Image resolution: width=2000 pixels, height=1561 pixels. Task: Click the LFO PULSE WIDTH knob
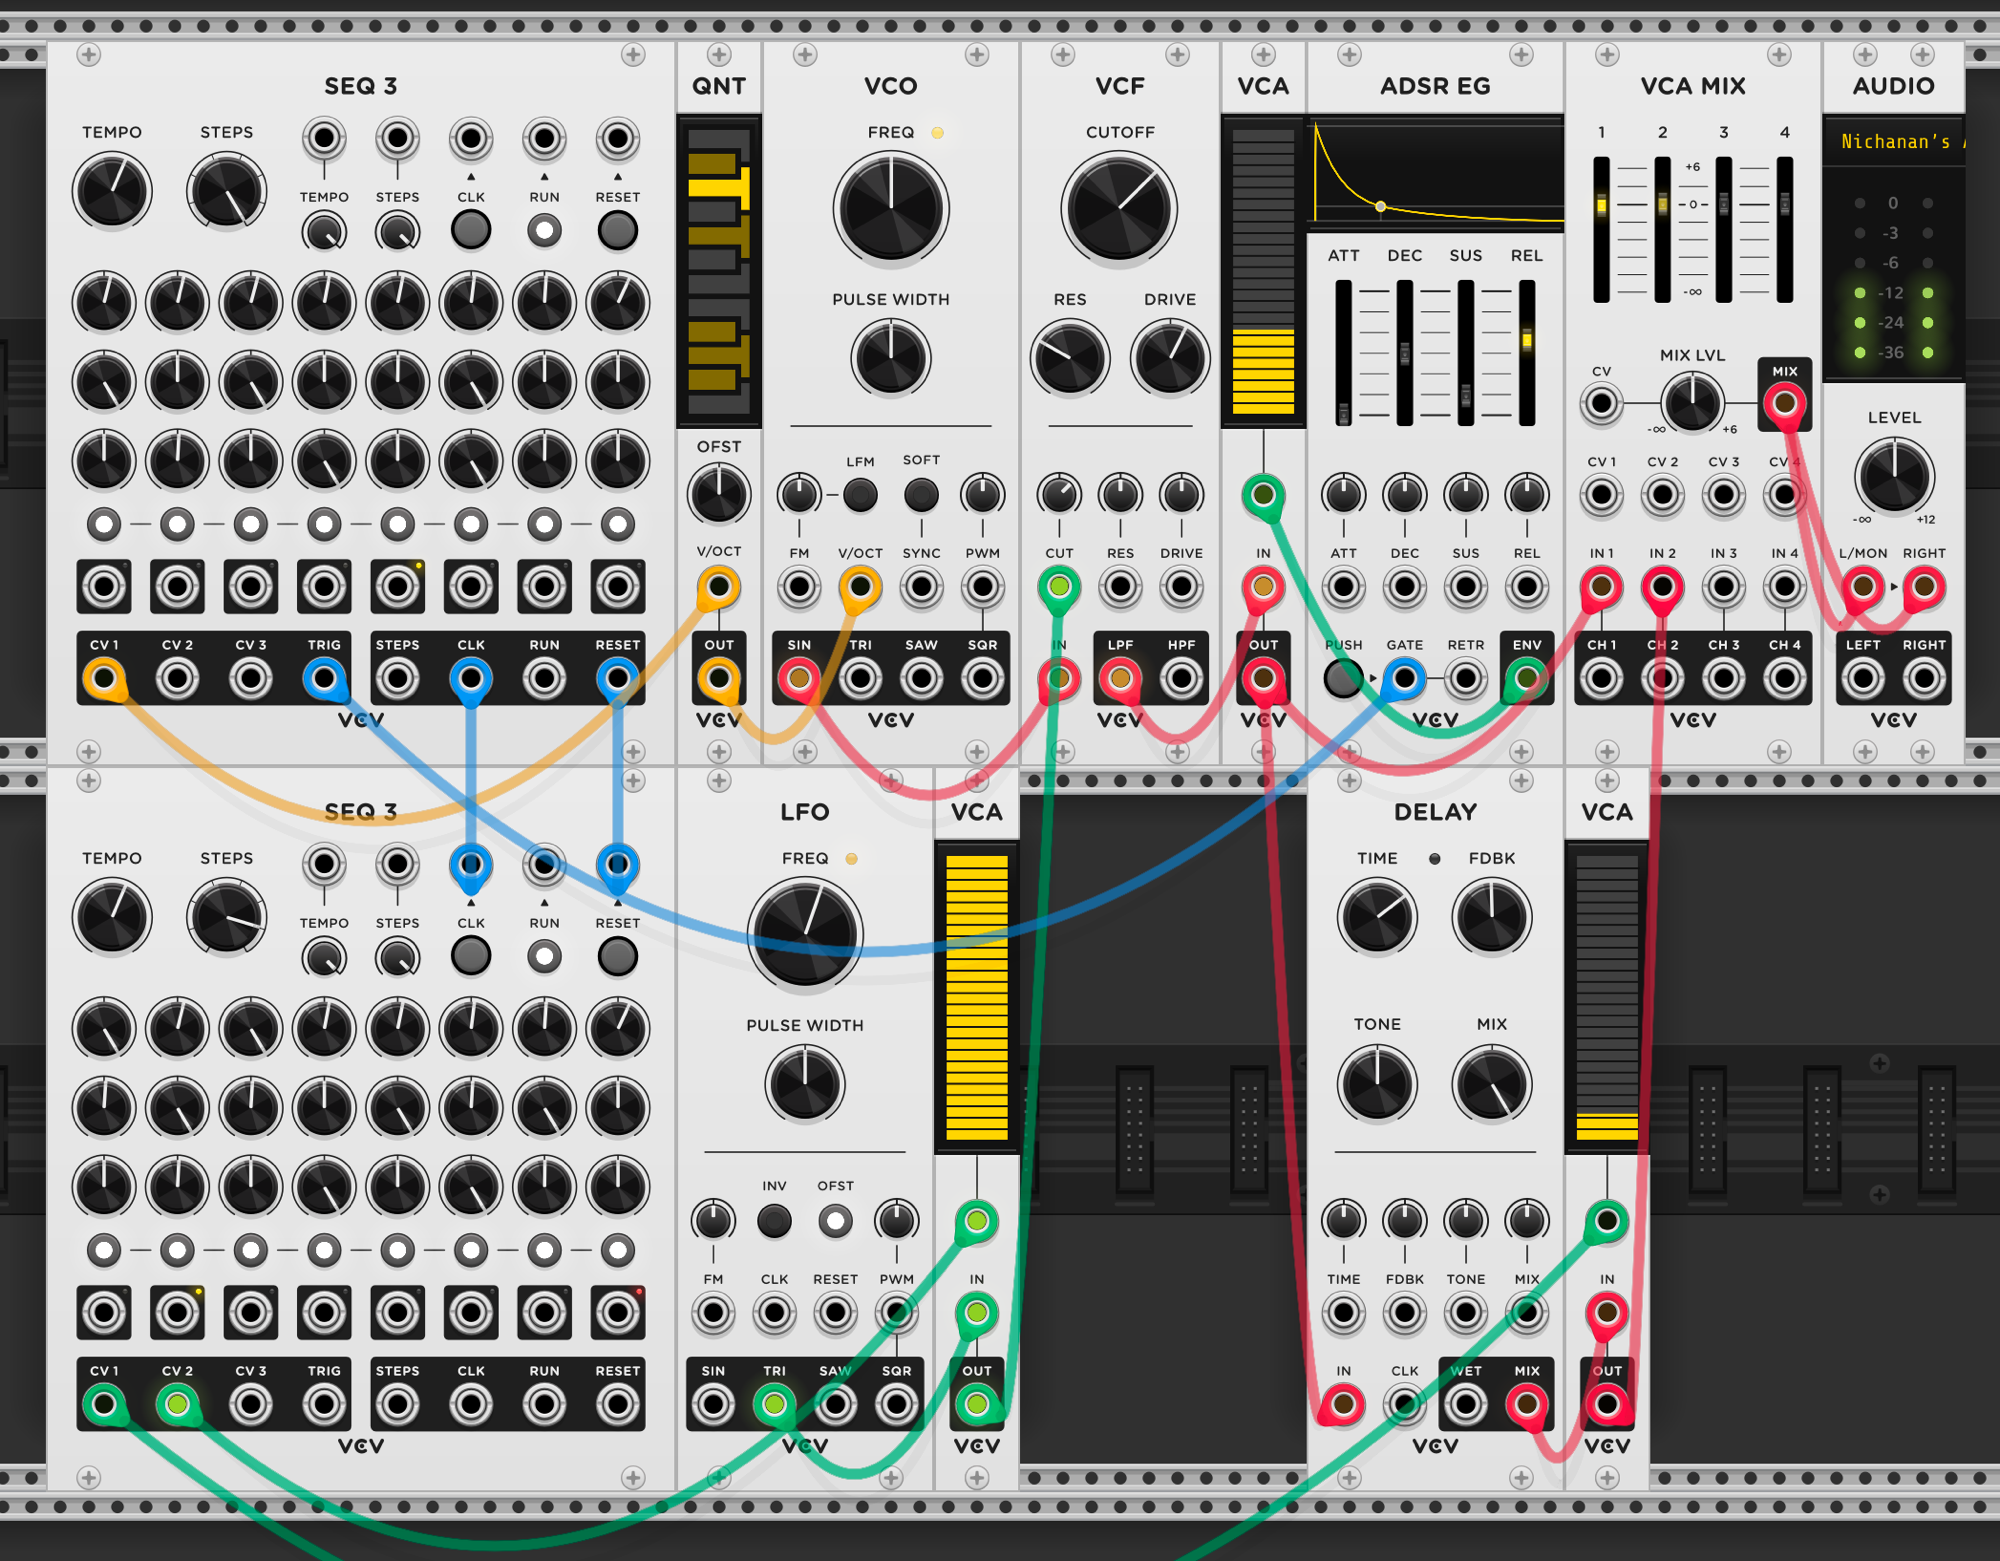point(804,1084)
